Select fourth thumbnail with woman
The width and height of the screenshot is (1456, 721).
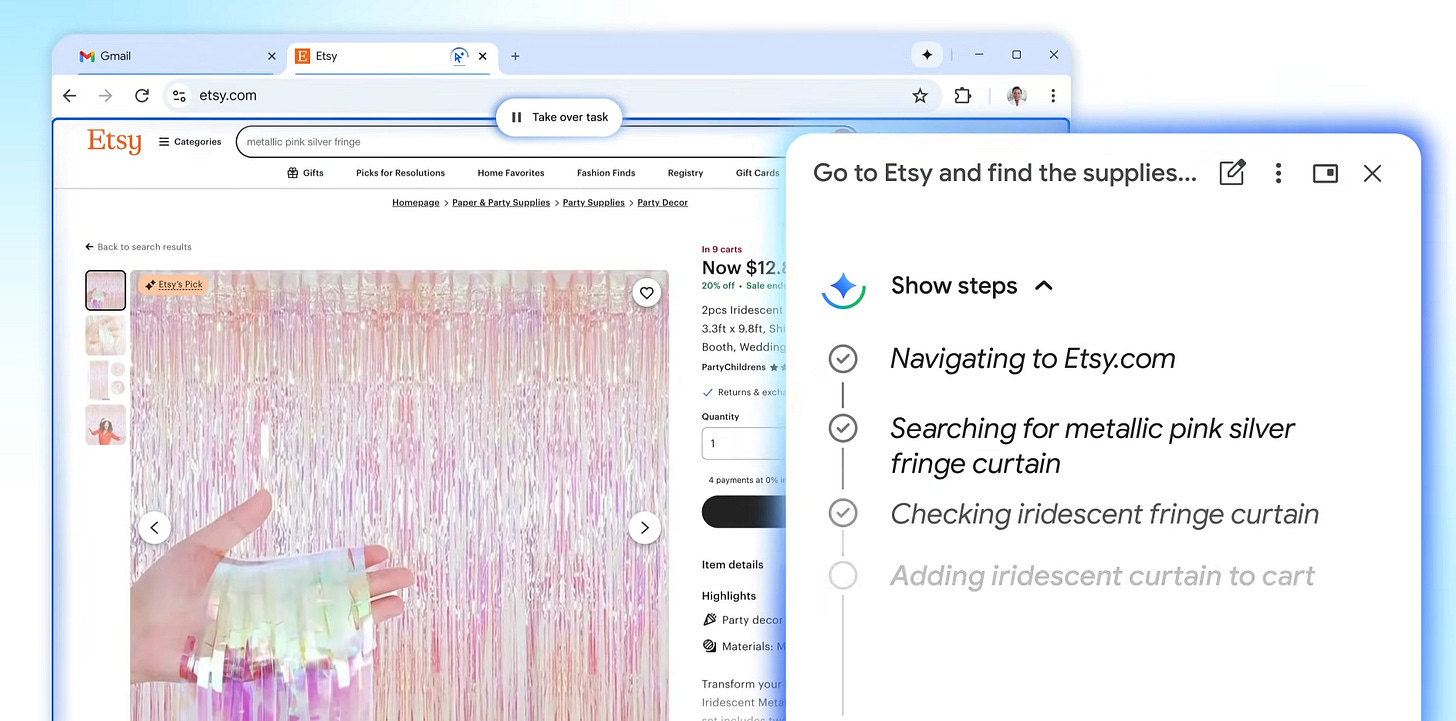pos(106,425)
